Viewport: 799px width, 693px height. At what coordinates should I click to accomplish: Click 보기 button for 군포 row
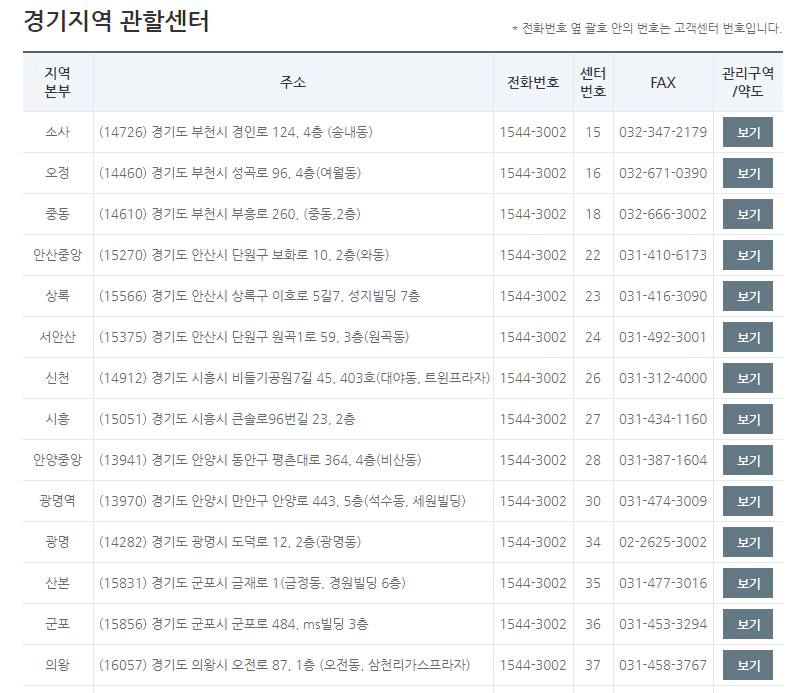(x=748, y=624)
